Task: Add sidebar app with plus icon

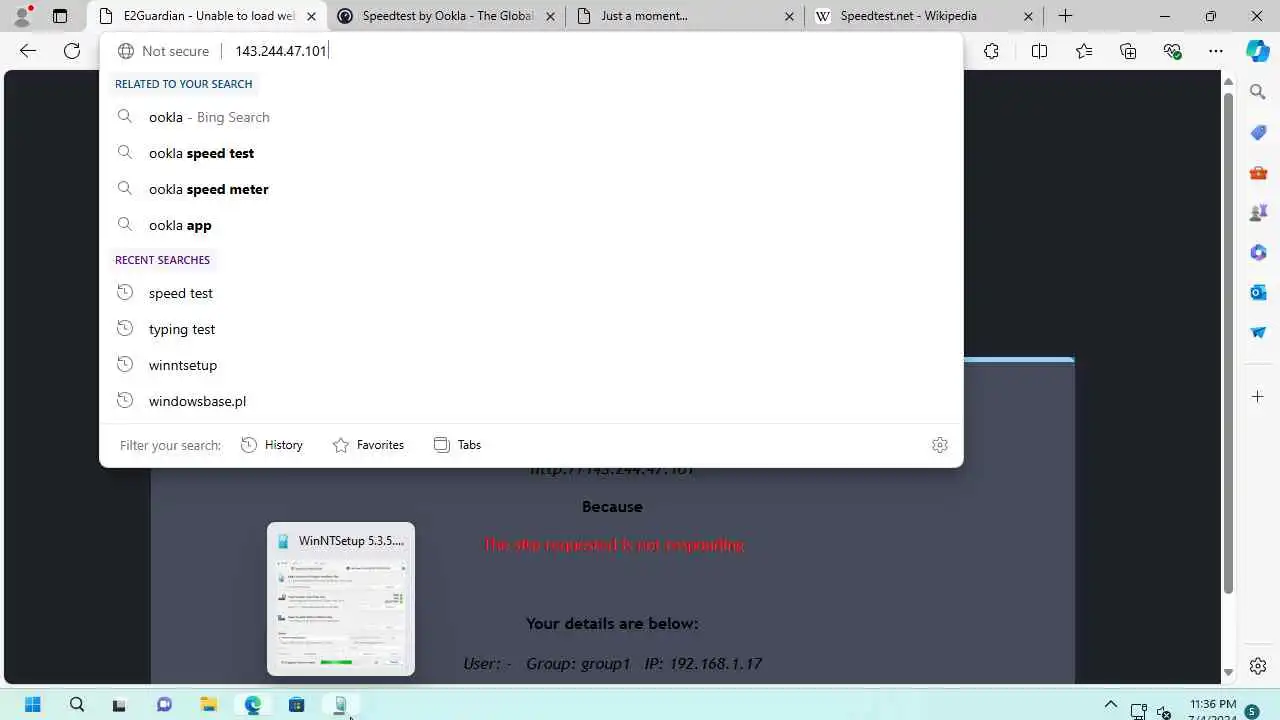Action: point(1258,397)
